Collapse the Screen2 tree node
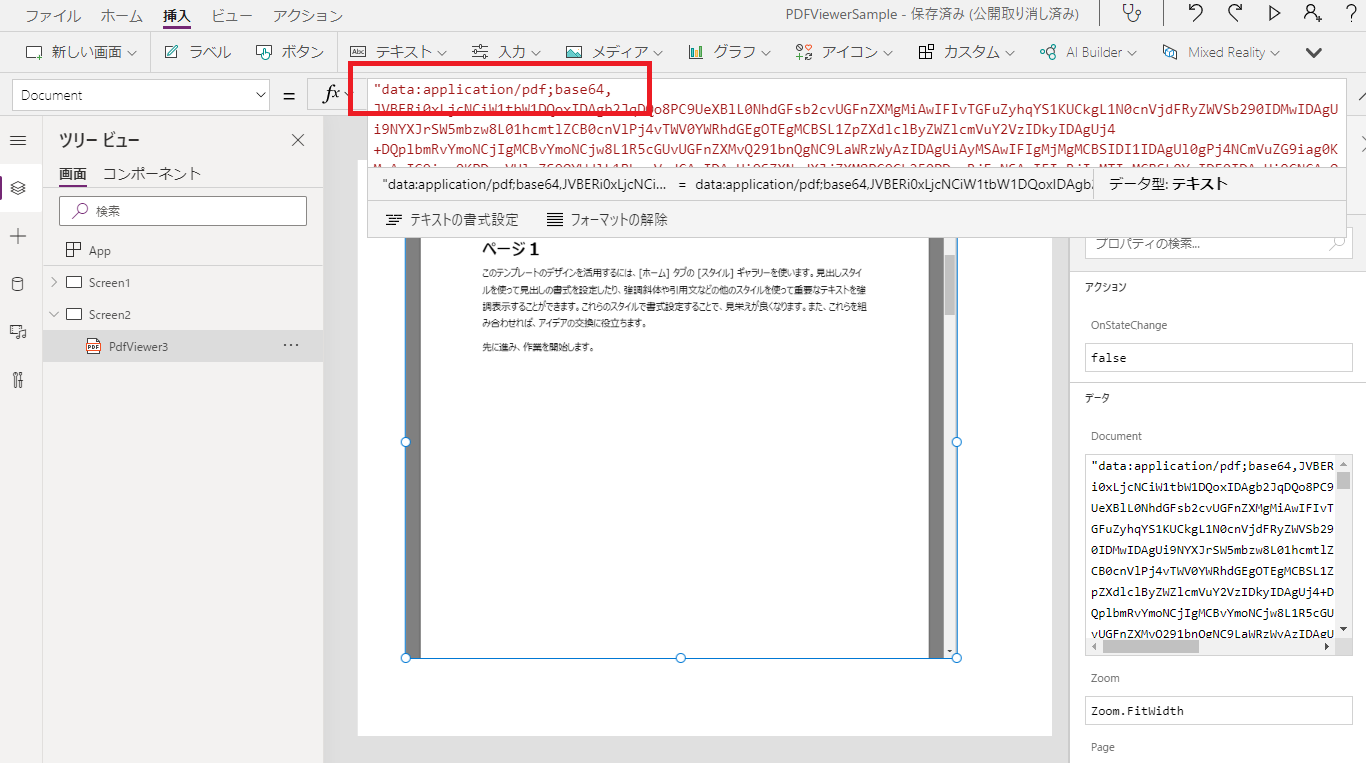This screenshot has height=763, width=1366. [54, 315]
